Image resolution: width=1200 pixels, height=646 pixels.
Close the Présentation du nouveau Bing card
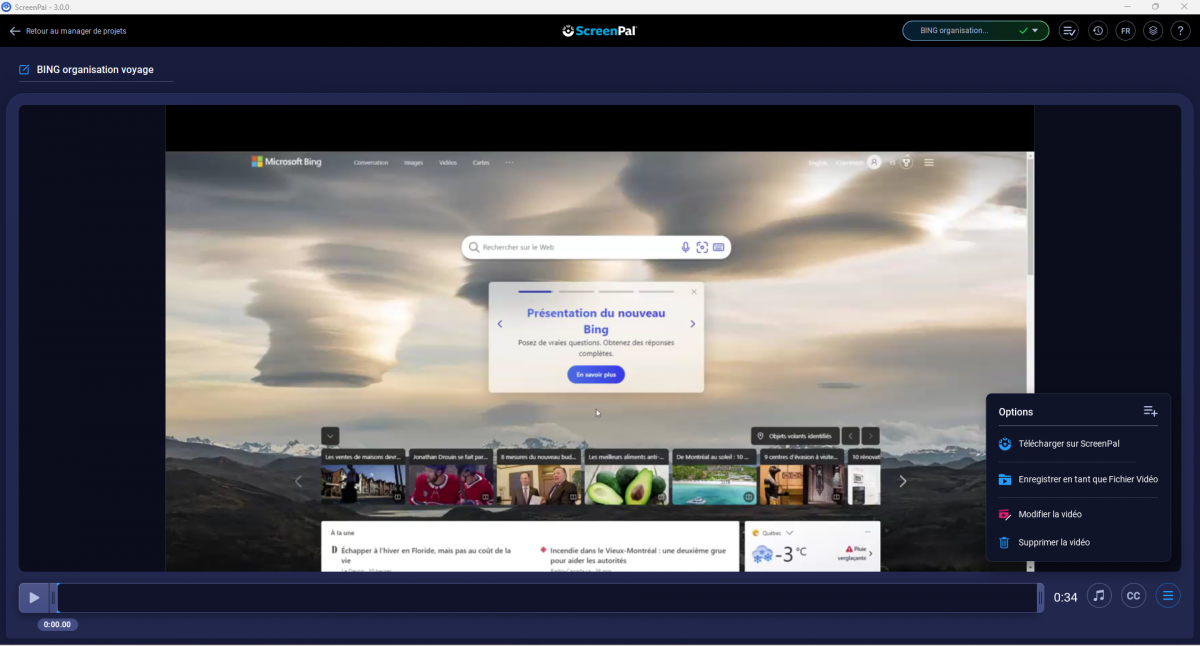click(694, 292)
